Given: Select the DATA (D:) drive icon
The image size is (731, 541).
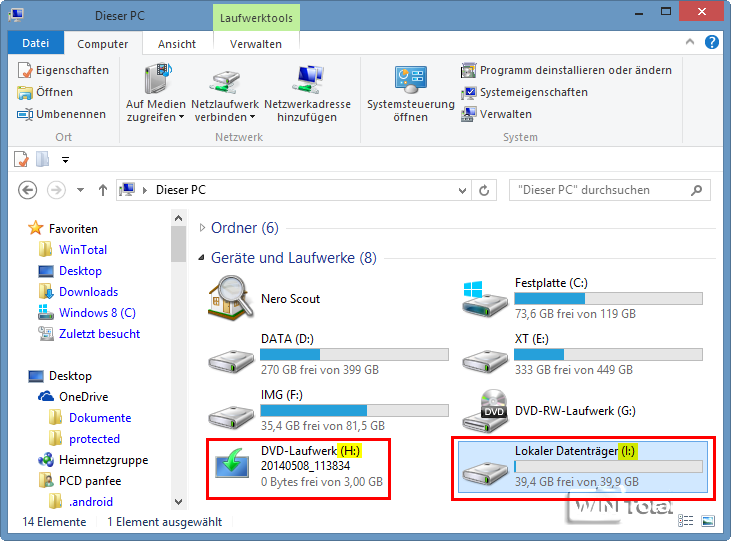Looking at the screenshot, I should [x=231, y=361].
